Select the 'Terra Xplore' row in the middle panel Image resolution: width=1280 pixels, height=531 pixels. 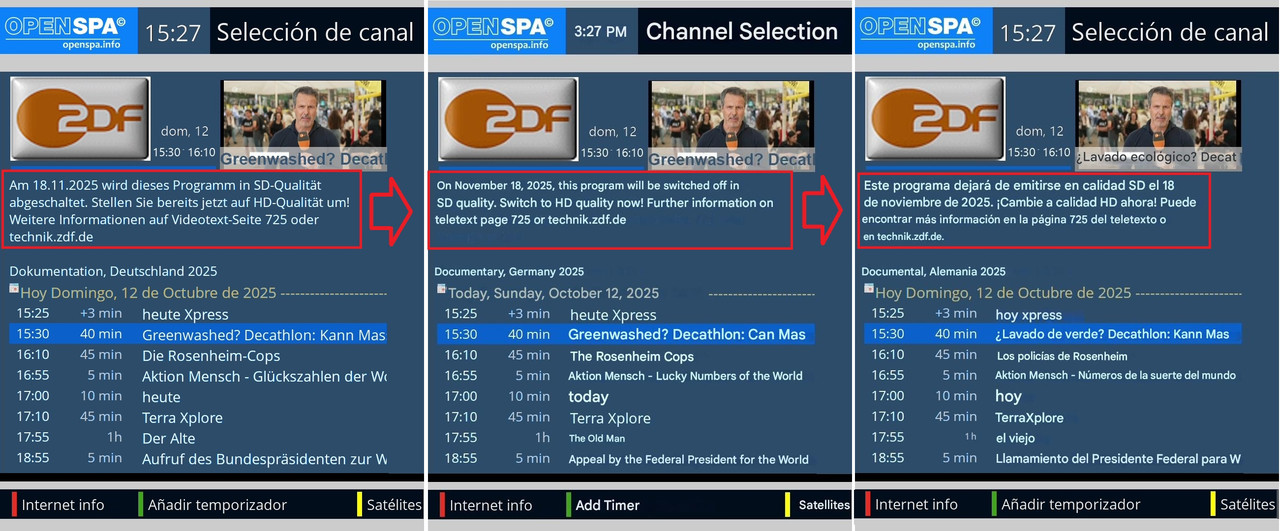pyautogui.click(x=625, y=418)
